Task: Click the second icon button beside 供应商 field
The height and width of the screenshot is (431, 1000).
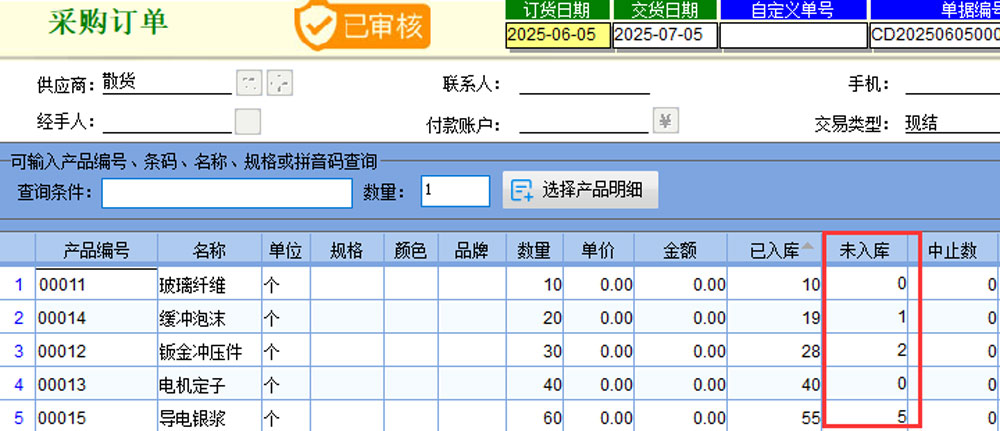Action: pyautogui.click(x=280, y=83)
